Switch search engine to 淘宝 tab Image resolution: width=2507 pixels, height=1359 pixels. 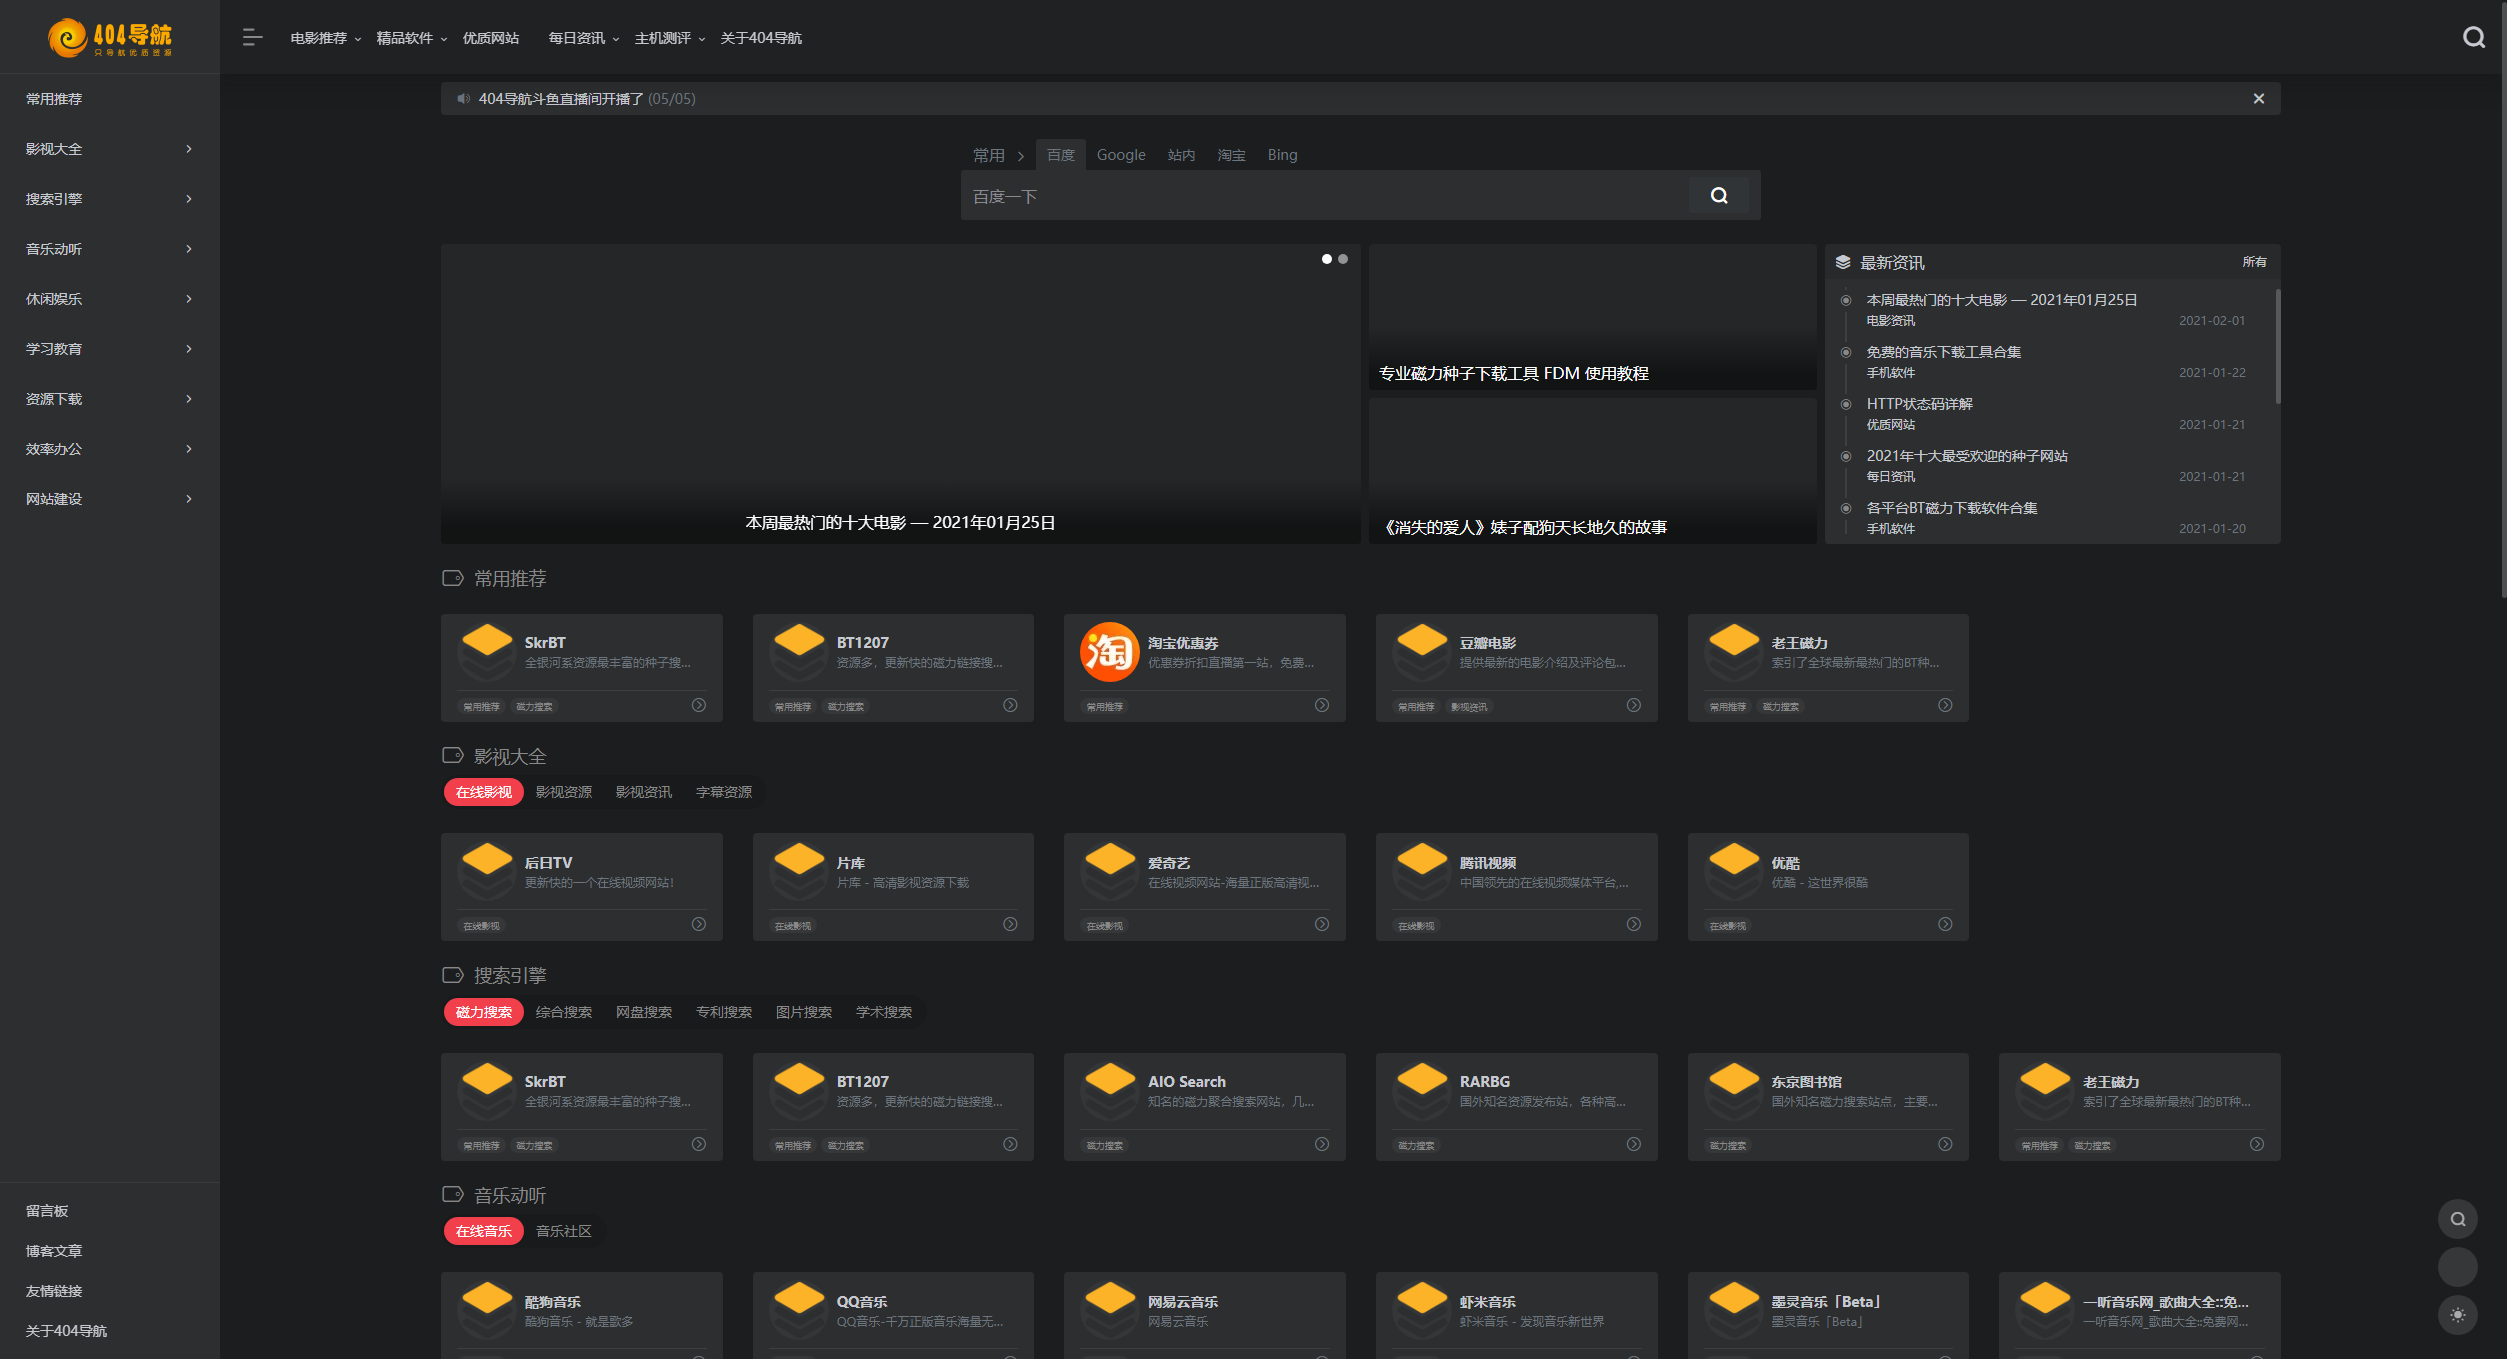(x=1231, y=155)
